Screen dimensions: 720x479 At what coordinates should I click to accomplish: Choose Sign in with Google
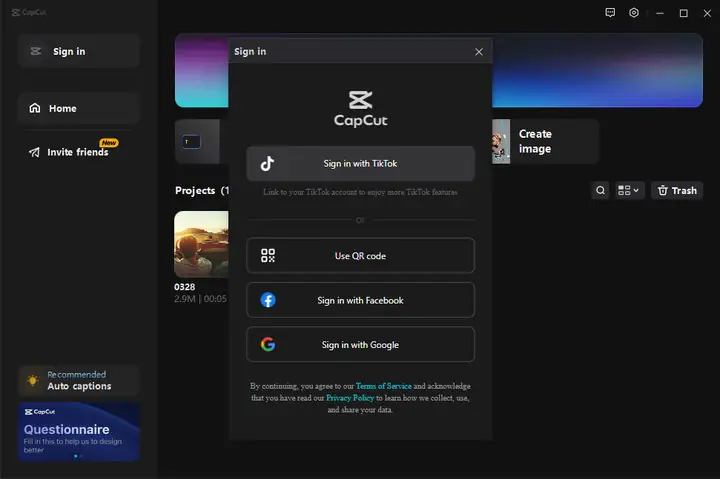tap(360, 345)
